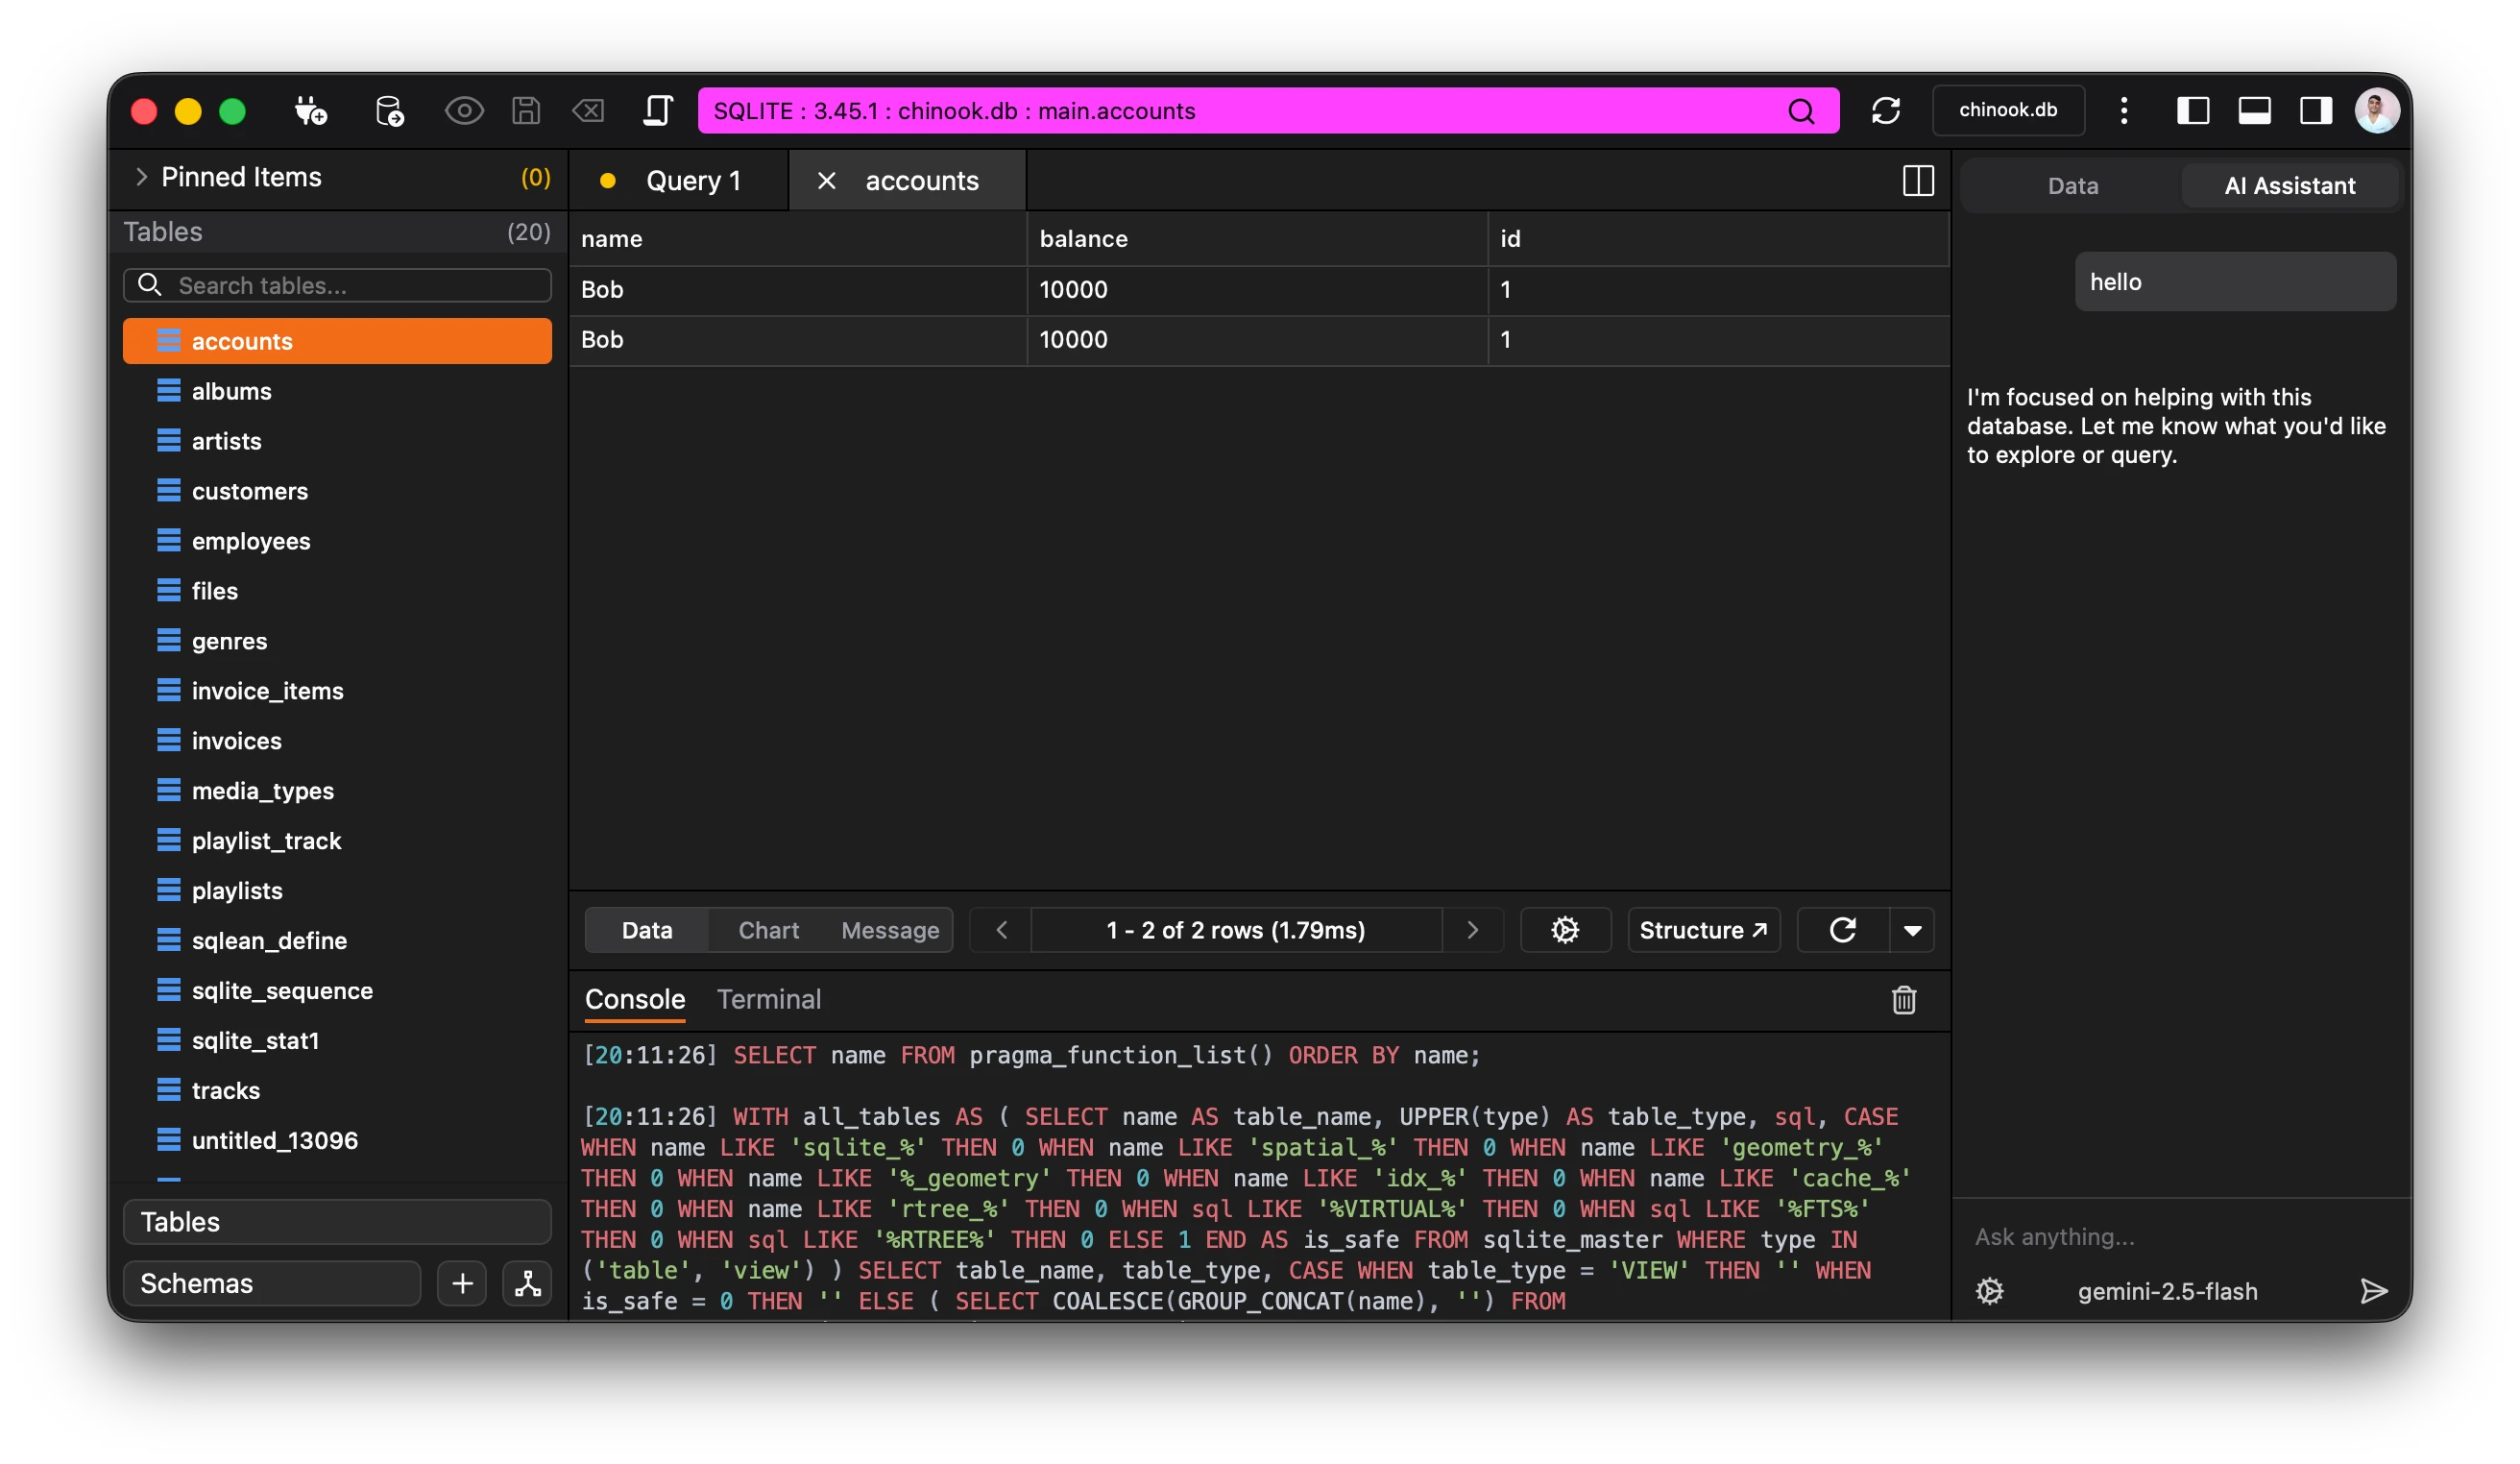Switch to the Terminal tab
2520x1464 pixels.
click(x=769, y=999)
